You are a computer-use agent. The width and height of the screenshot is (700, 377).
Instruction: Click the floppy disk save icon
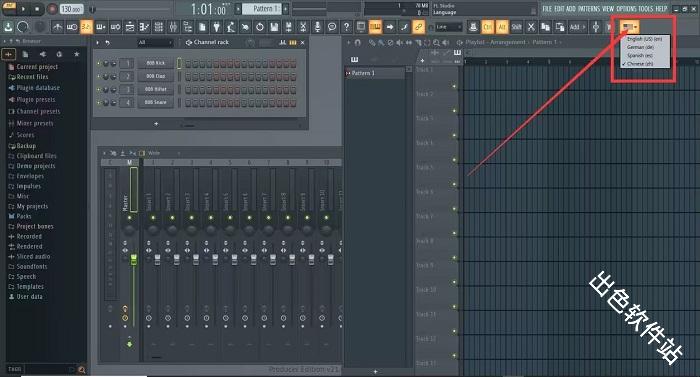[x=274, y=27]
